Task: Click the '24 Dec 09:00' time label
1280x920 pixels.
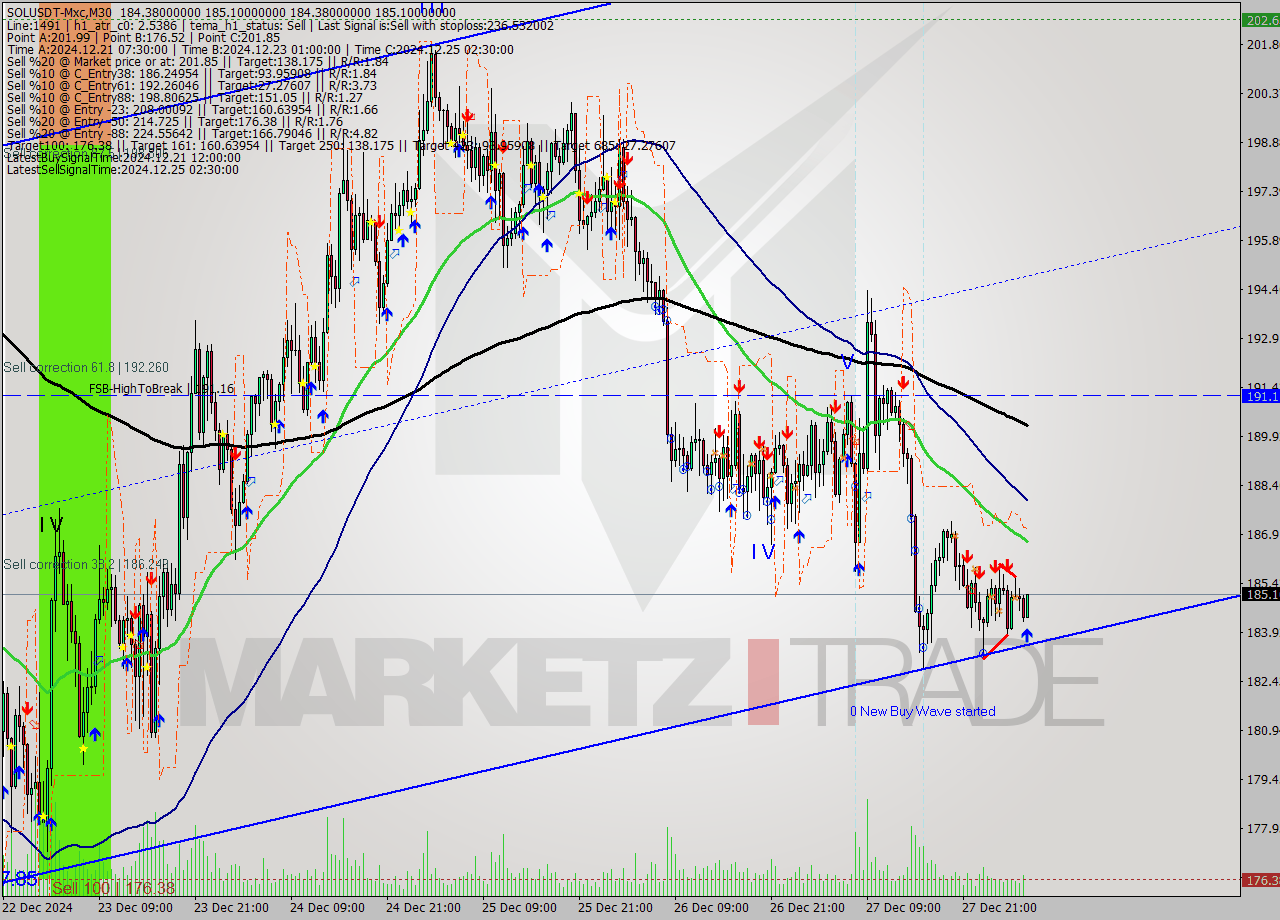Action: point(326,907)
